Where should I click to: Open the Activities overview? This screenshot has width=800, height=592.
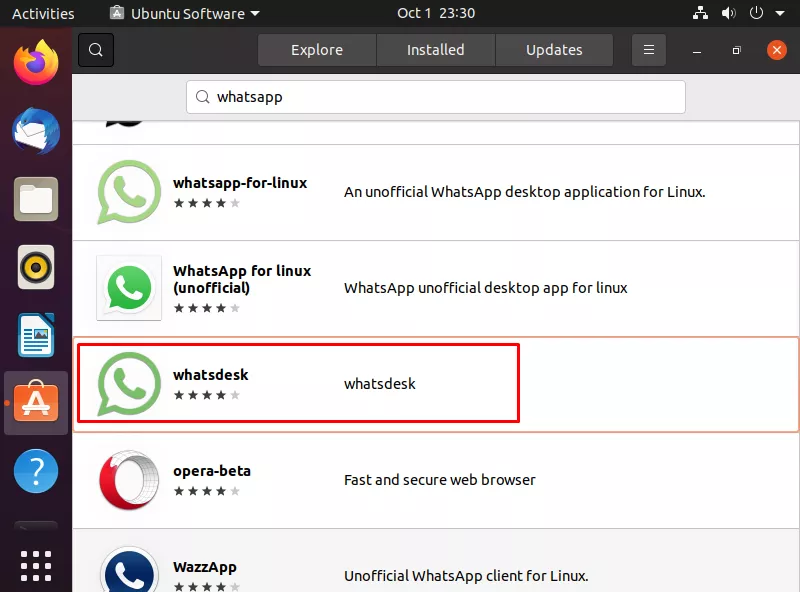43,14
